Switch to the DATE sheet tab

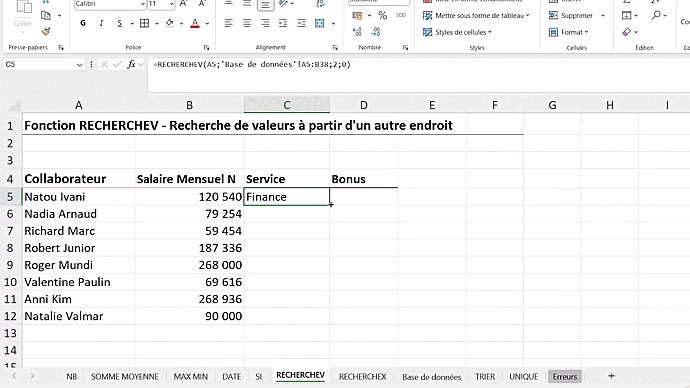231,377
